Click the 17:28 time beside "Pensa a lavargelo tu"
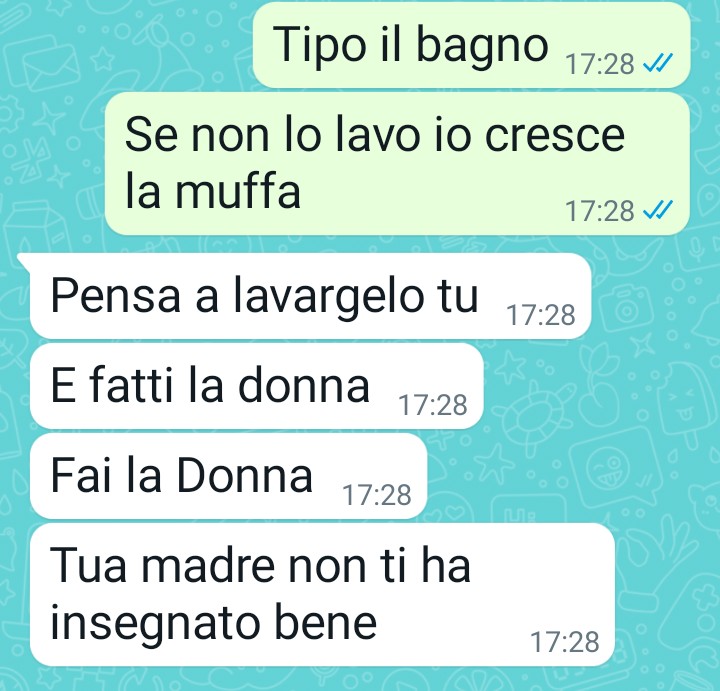This screenshot has width=720, height=691. (541, 315)
